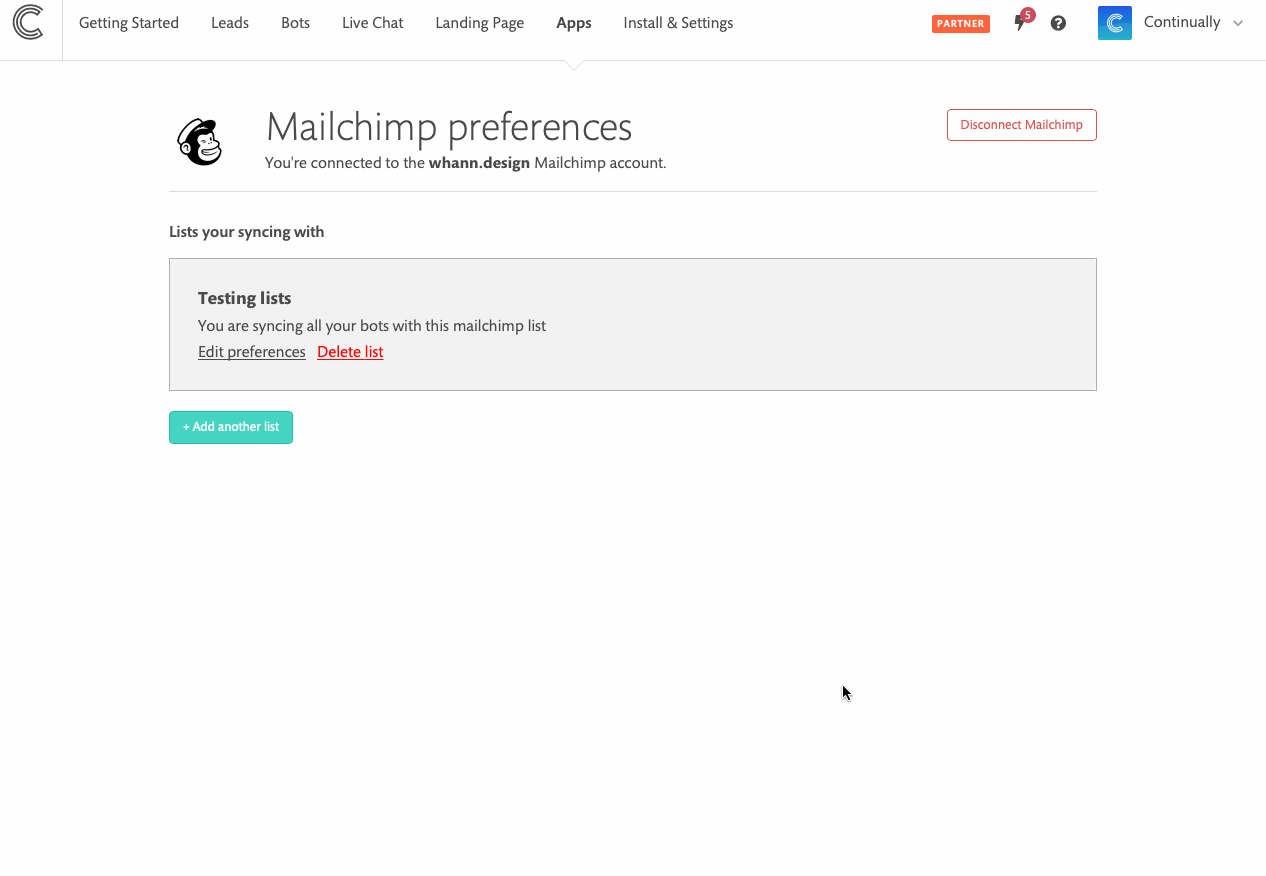
Task: Open the Getting Started menu
Action: point(129,22)
